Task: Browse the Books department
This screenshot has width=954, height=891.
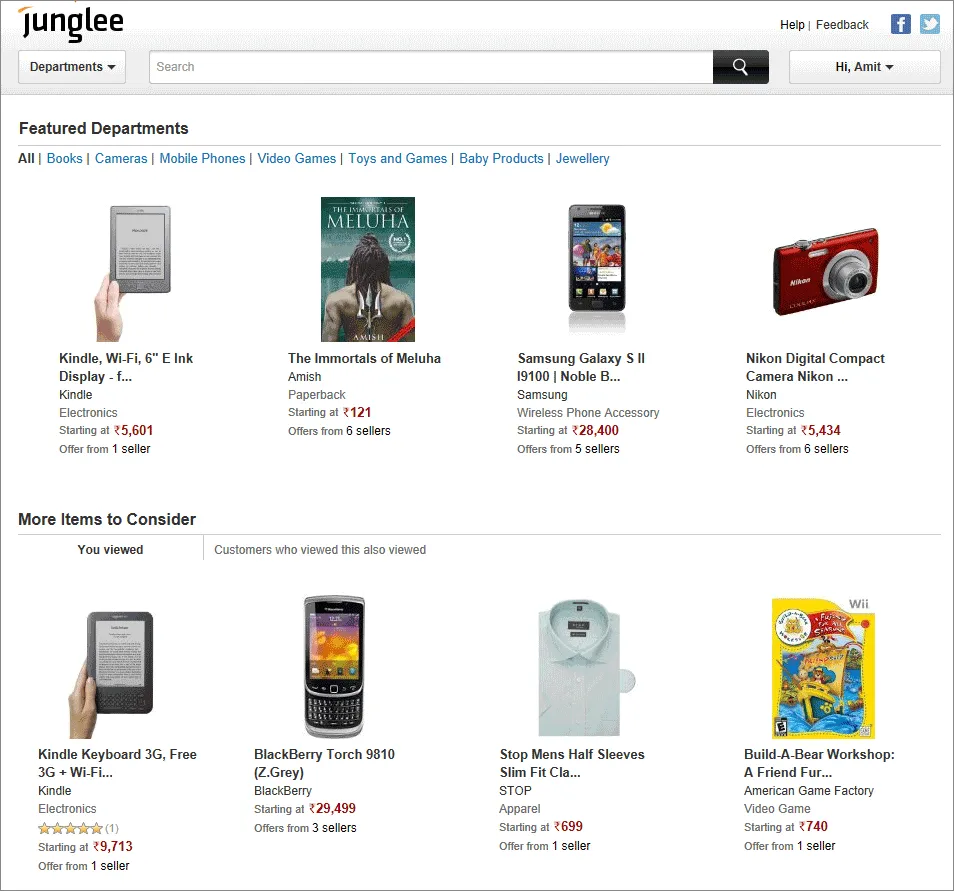Action: (x=64, y=158)
